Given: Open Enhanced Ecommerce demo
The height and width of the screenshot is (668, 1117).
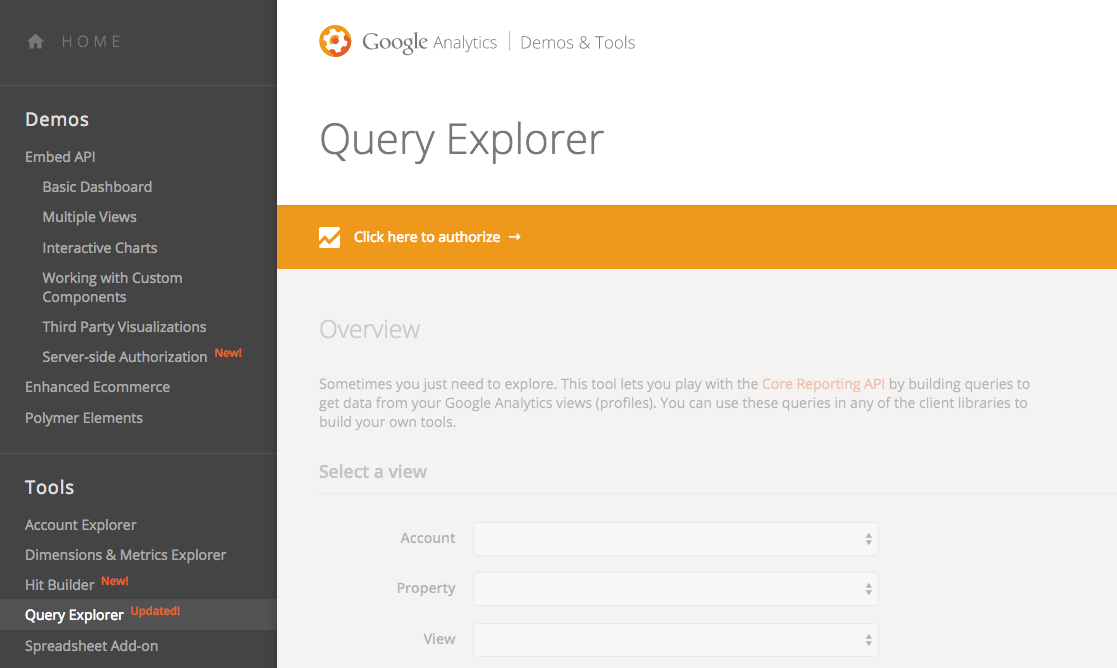Looking at the screenshot, I should (98, 387).
